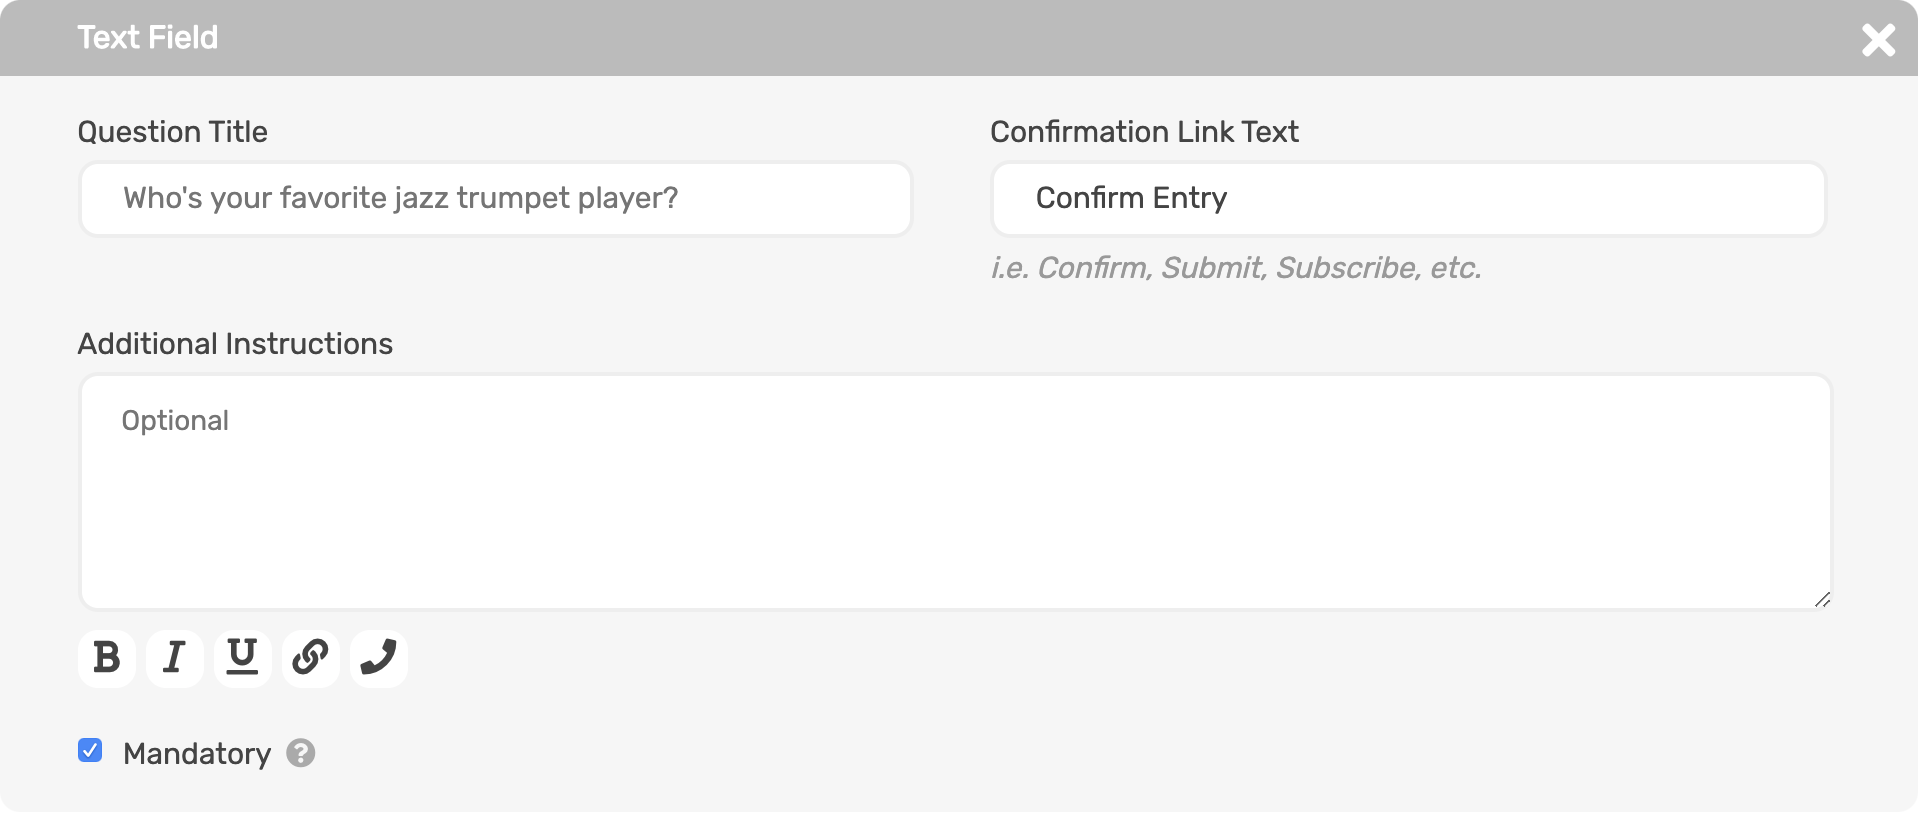This screenshot has height=815, width=1920.
Task: Select the Confirm Entry text box
Action: [x=1408, y=198]
